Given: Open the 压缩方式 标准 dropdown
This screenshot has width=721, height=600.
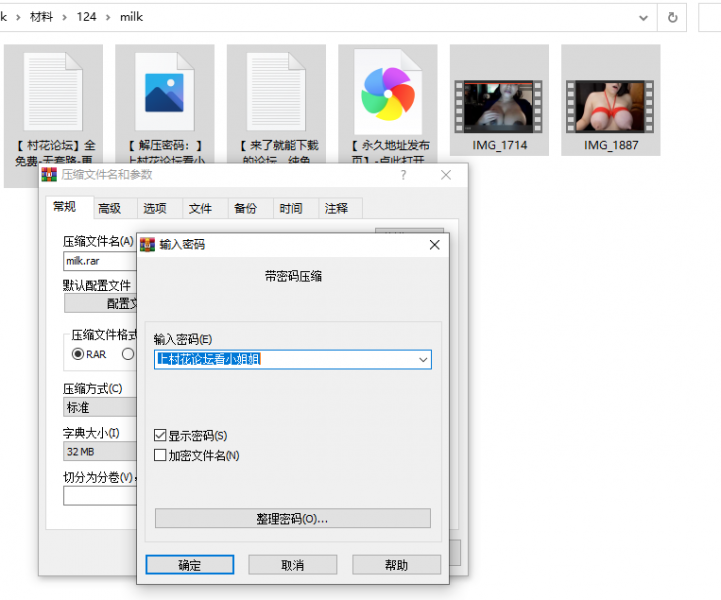Looking at the screenshot, I should (100, 407).
